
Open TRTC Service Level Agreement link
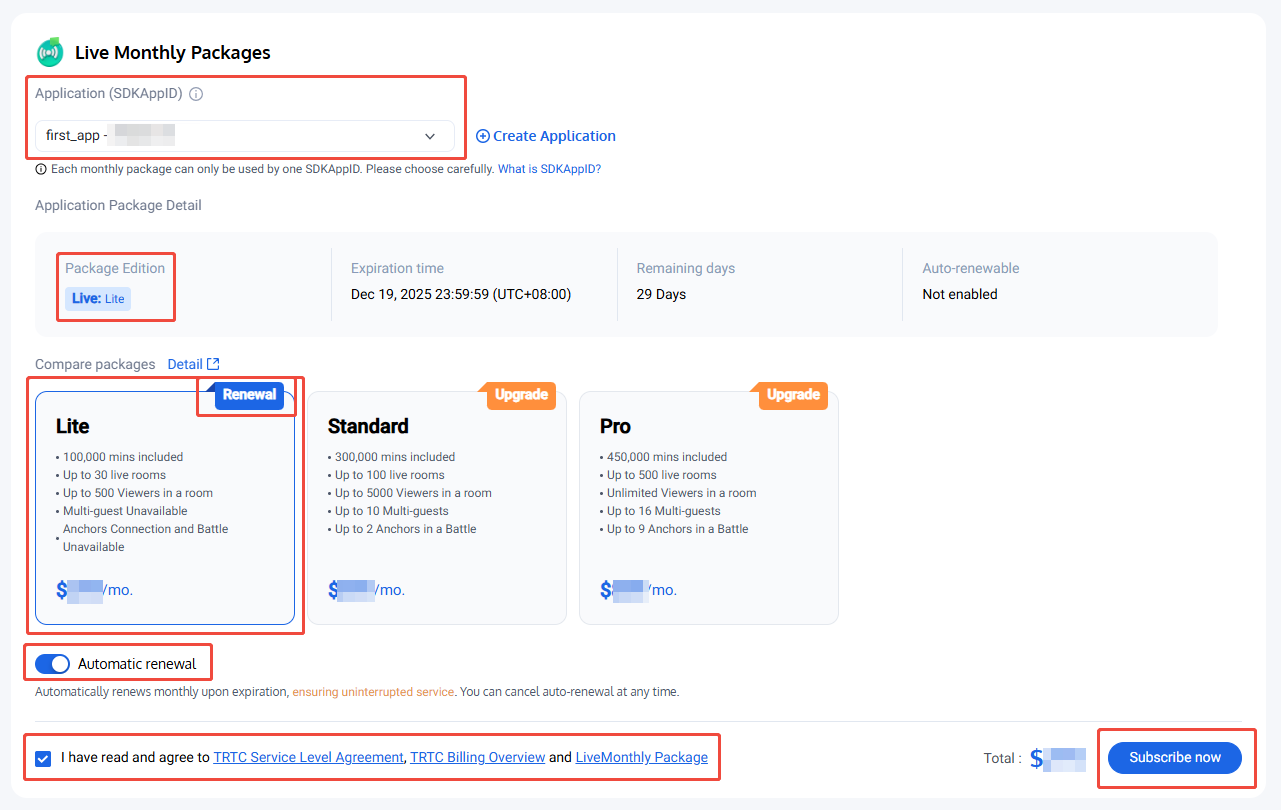click(x=308, y=758)
